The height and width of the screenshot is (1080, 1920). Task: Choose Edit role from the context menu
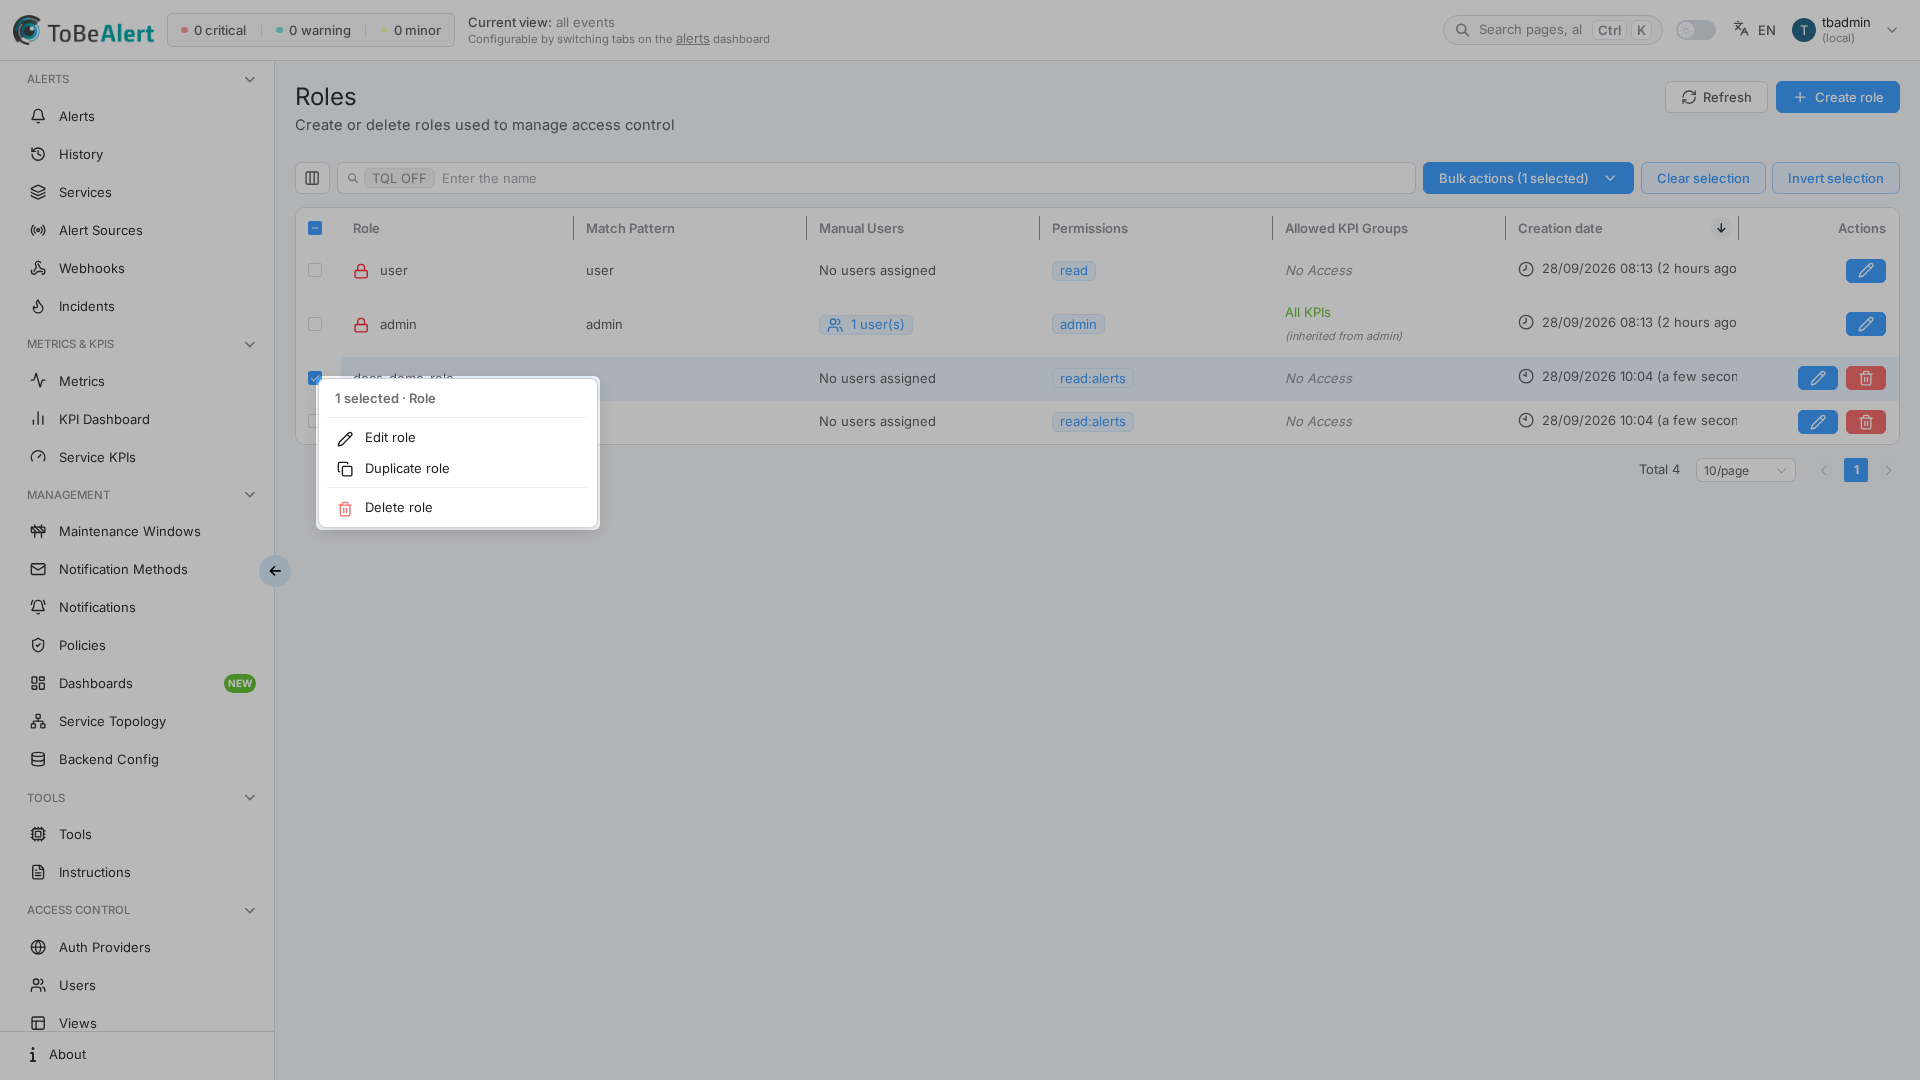point(458,438)
